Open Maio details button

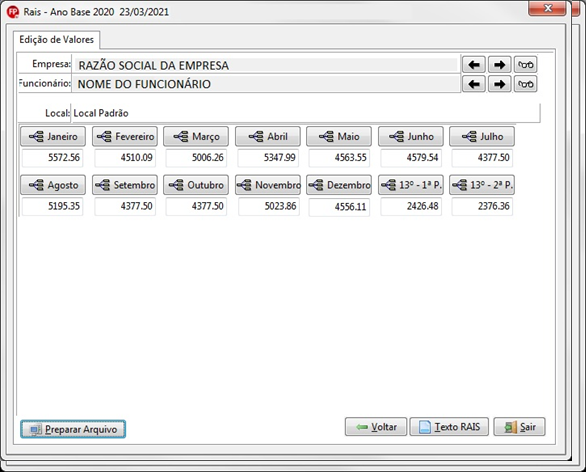(339, 136)
